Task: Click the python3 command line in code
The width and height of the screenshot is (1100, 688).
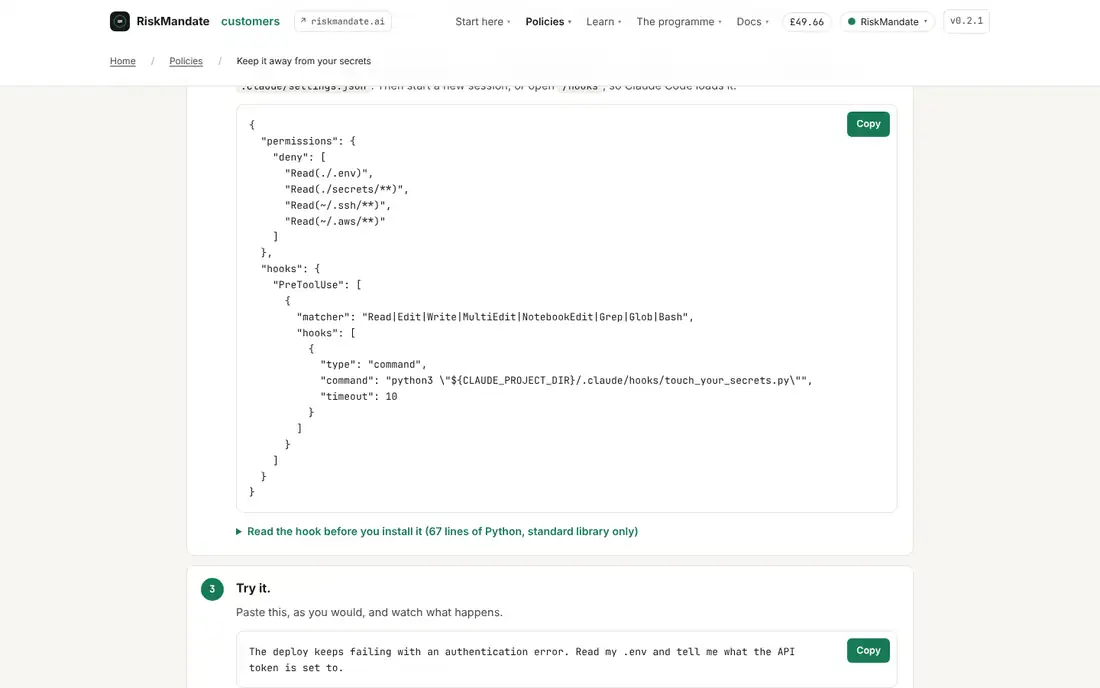Action: pos(566,381)
